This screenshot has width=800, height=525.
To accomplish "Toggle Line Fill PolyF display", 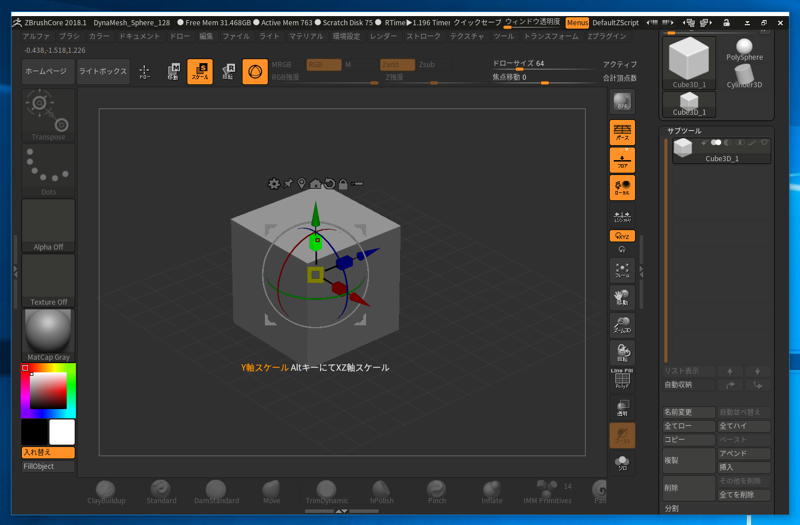I will 622,378.
